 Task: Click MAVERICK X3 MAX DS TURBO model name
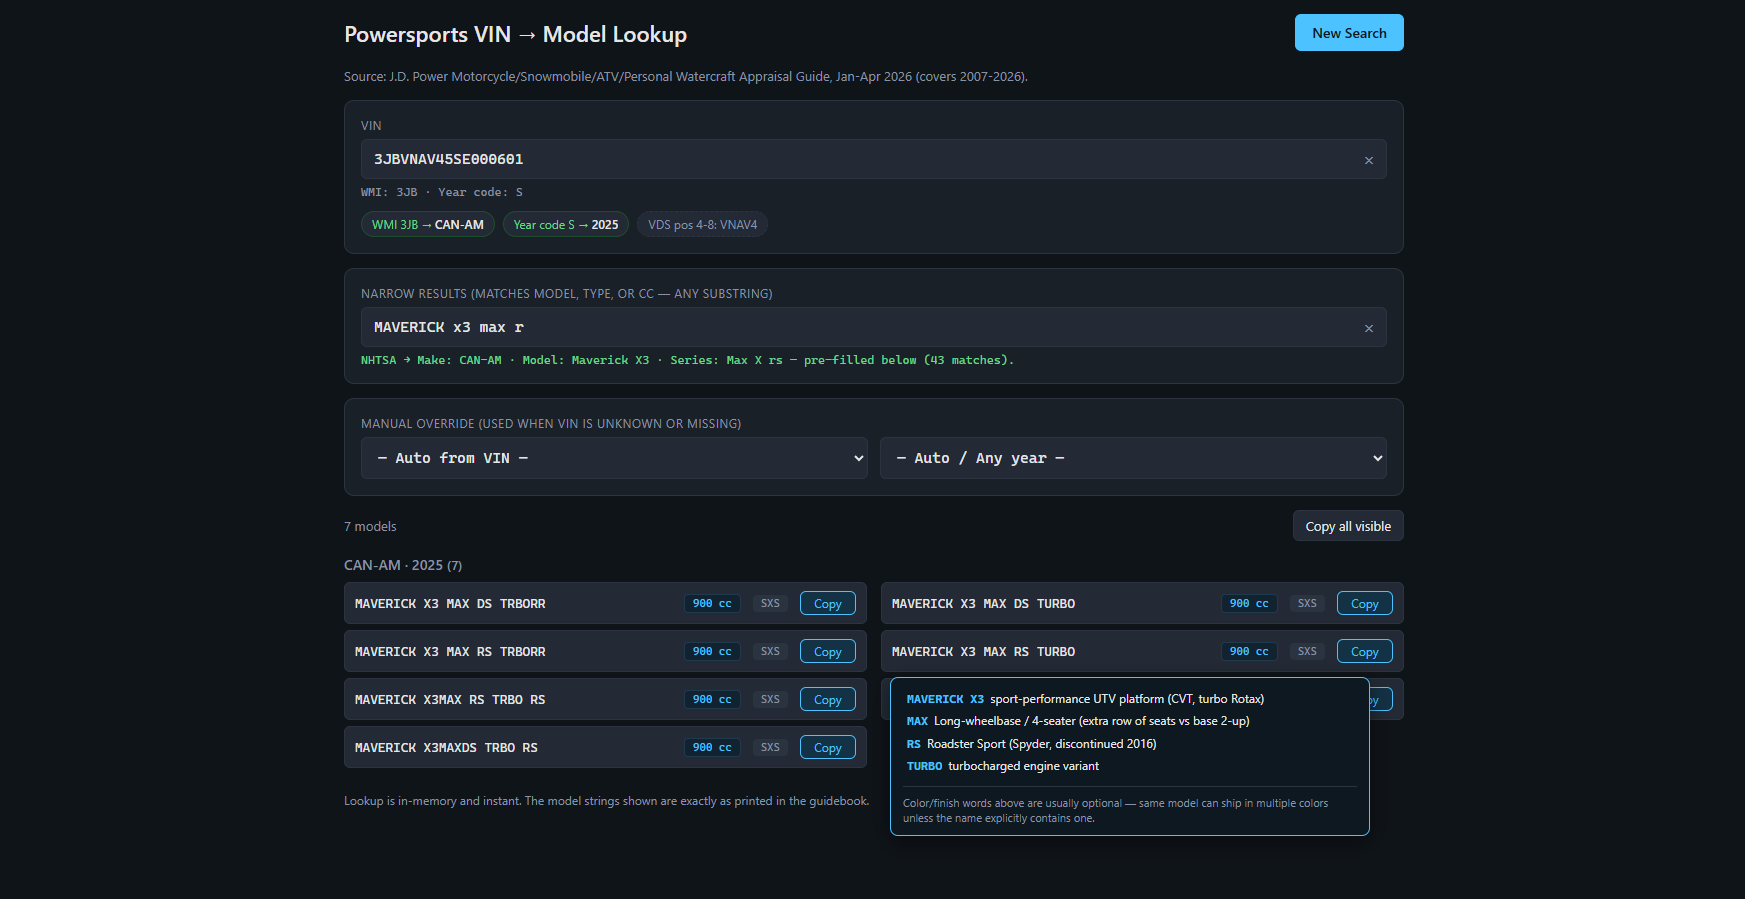pos(983,604)
